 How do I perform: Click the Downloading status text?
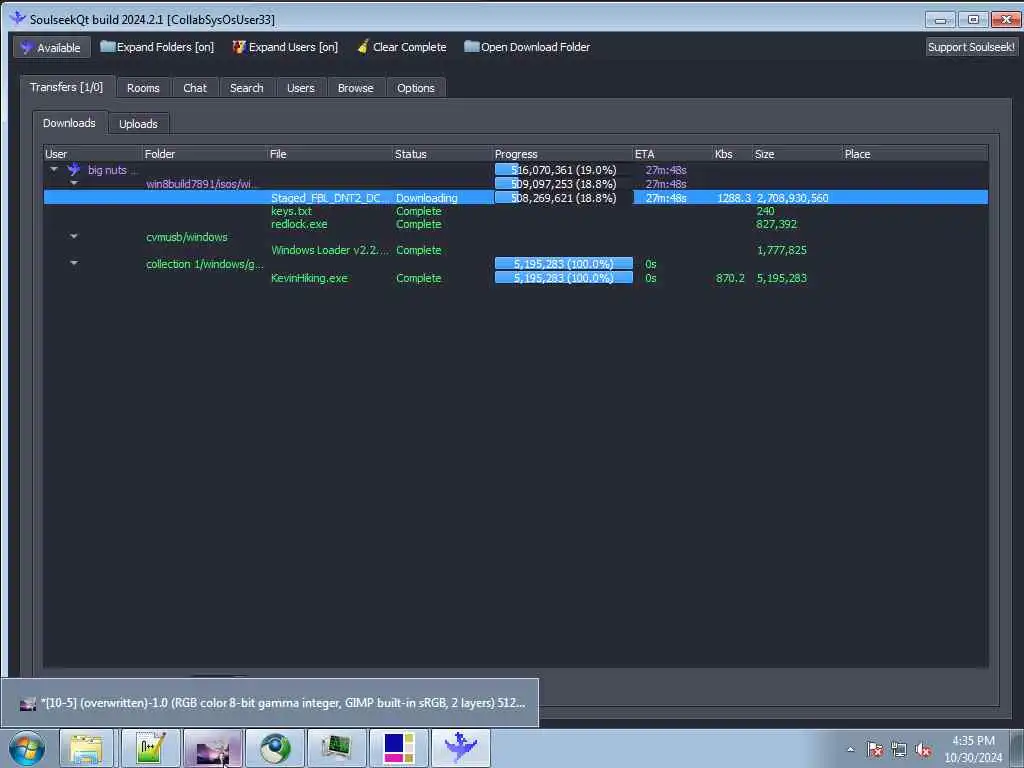(426, 198)
